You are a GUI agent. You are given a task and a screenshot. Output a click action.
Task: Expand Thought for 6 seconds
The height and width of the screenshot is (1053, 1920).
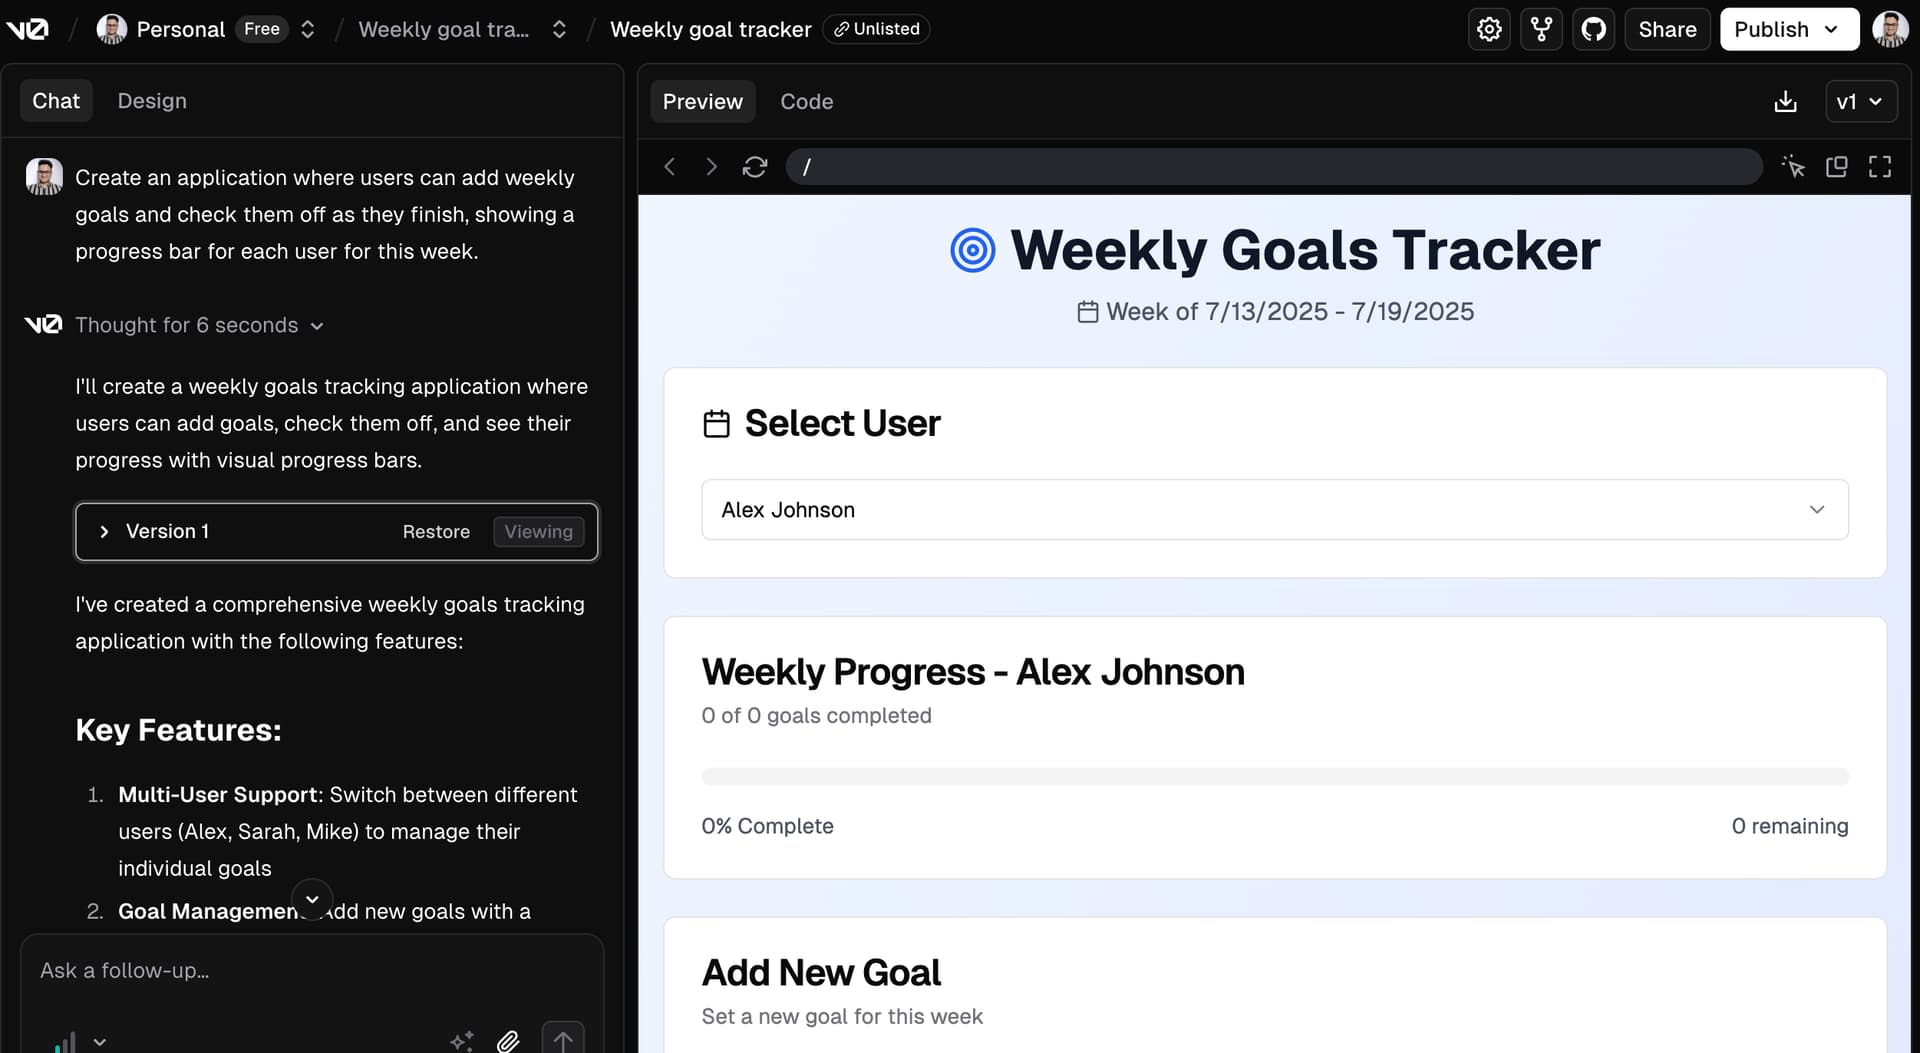[199, 325]
